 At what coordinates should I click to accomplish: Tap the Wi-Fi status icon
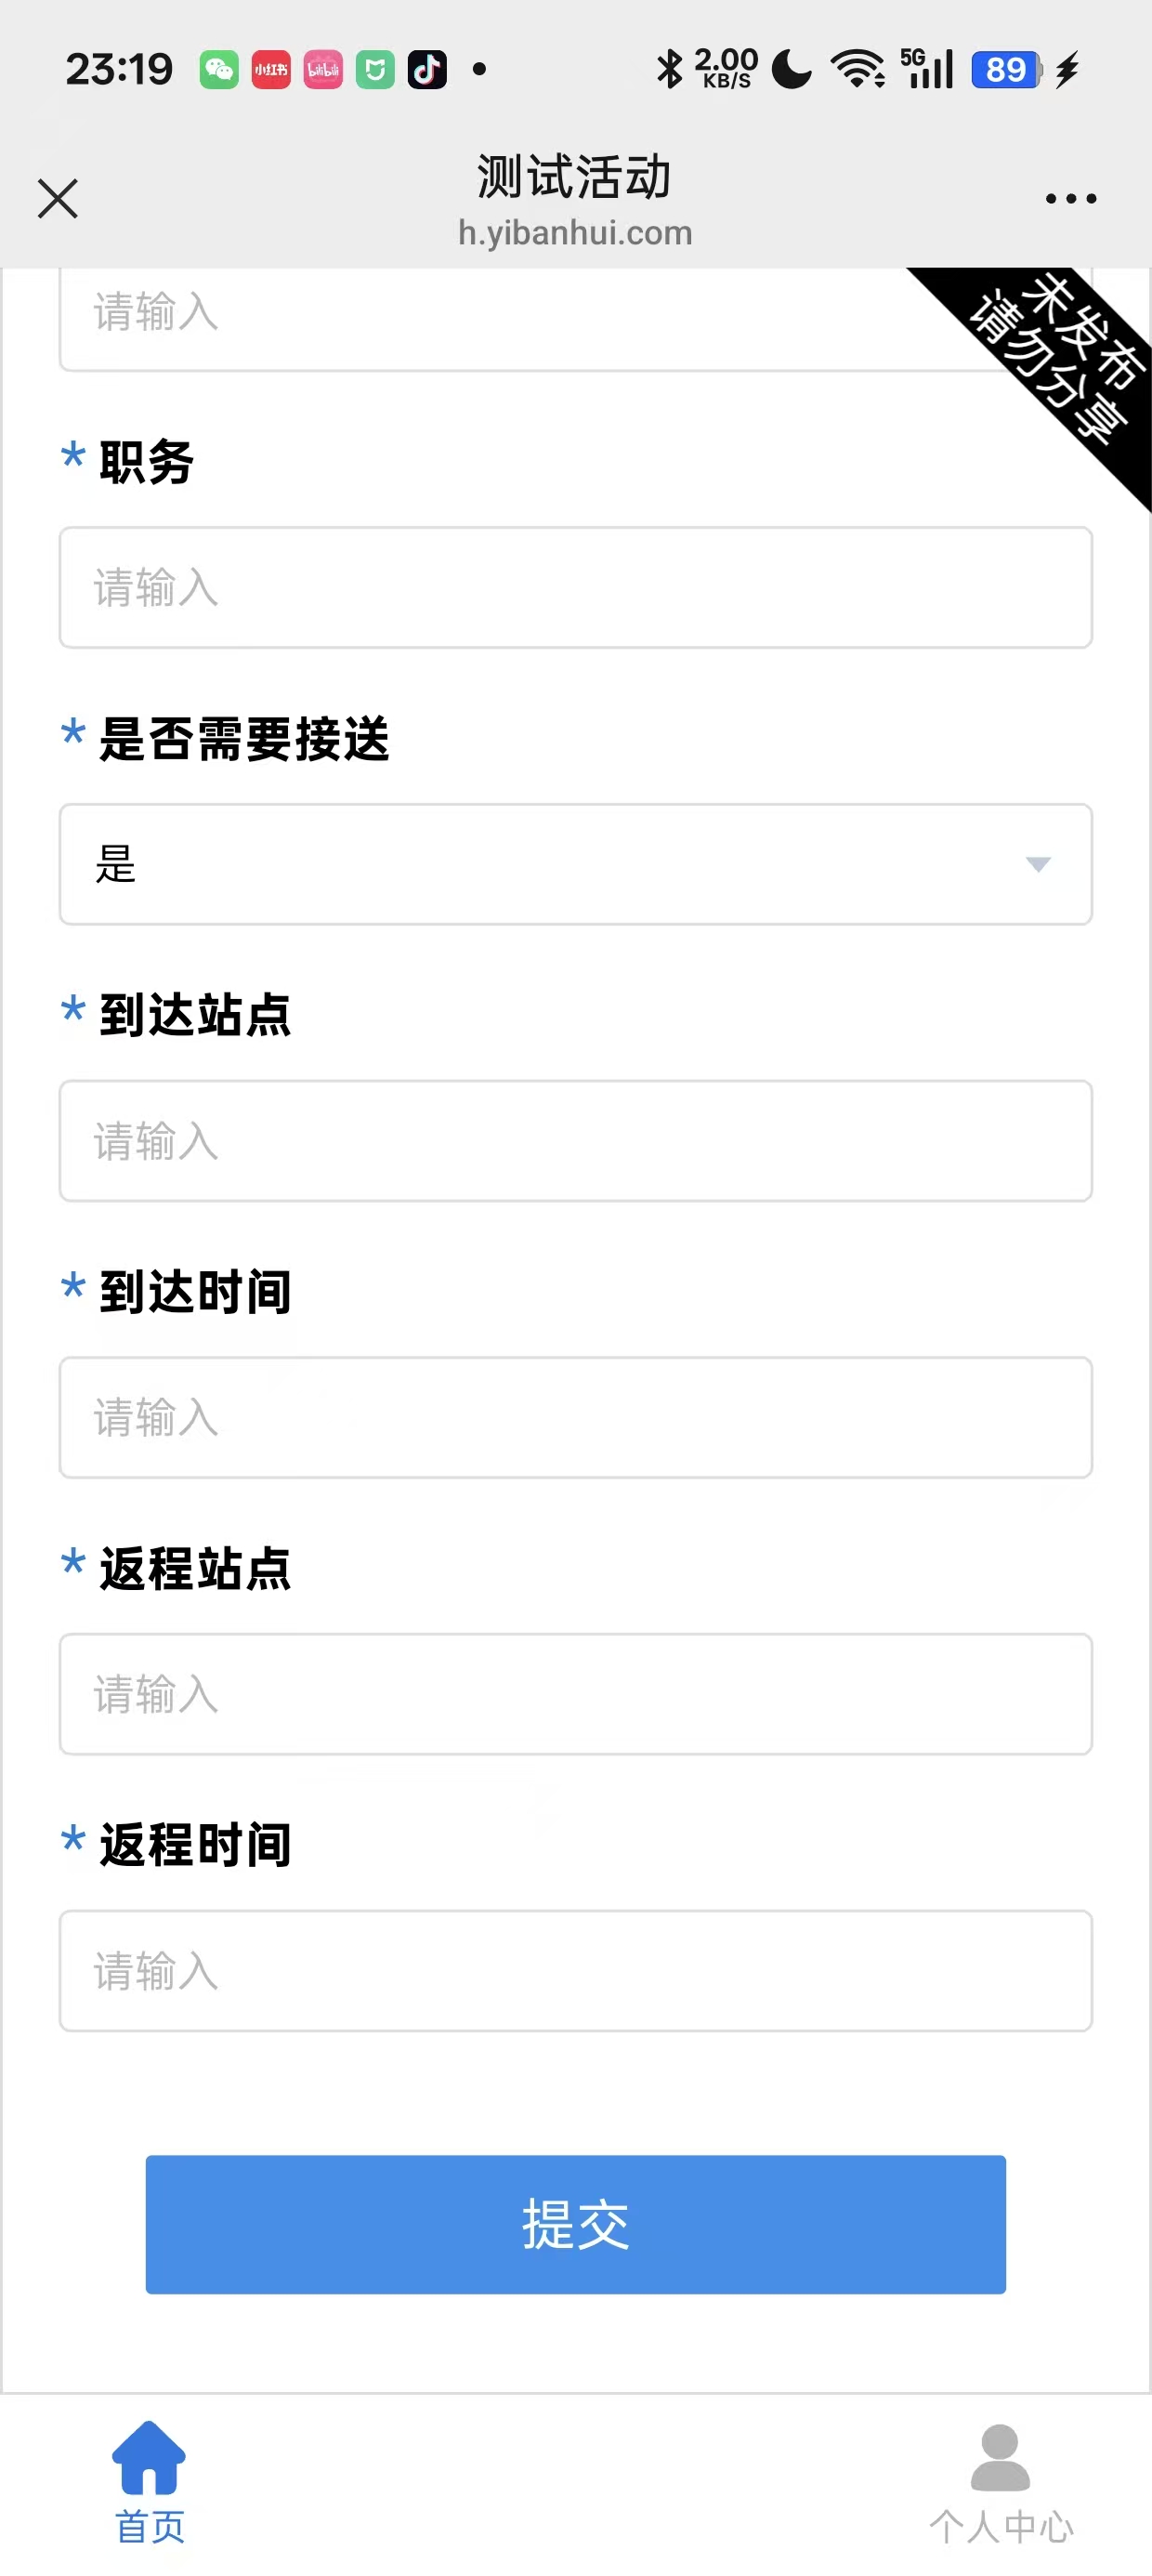(x=858, y=70)
